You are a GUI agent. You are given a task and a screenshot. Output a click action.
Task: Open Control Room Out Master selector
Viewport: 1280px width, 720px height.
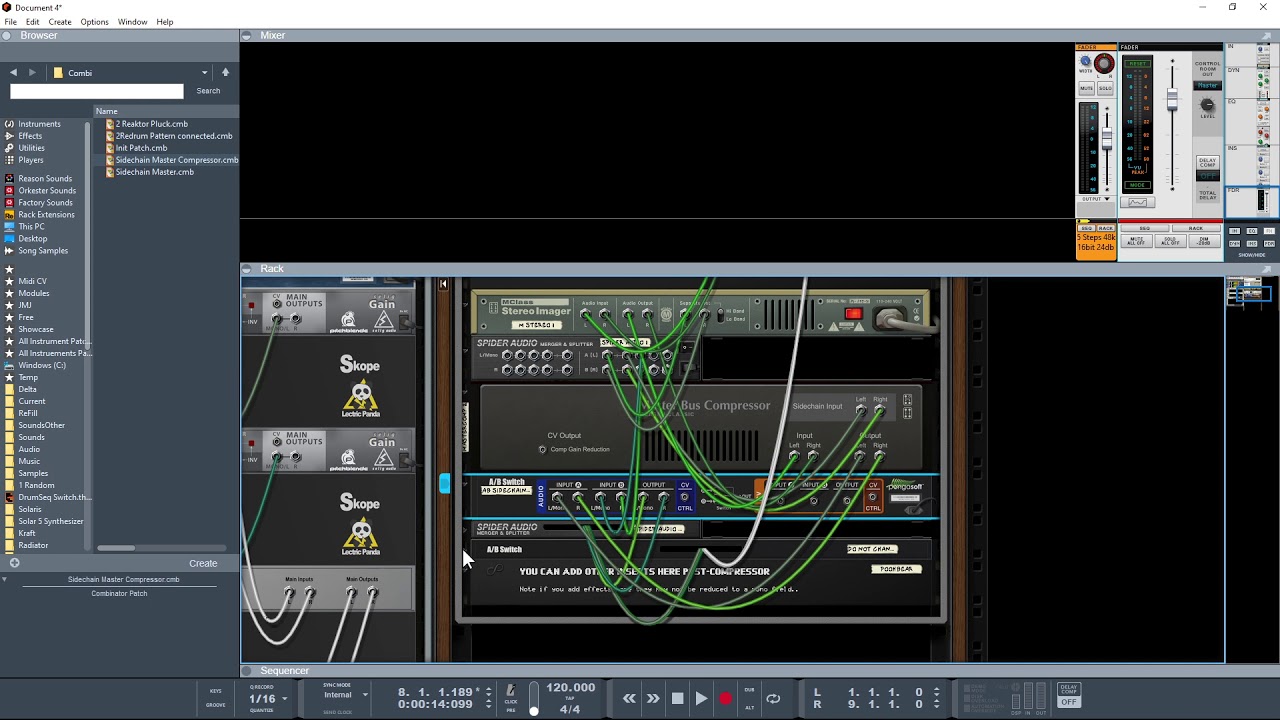1208,85
